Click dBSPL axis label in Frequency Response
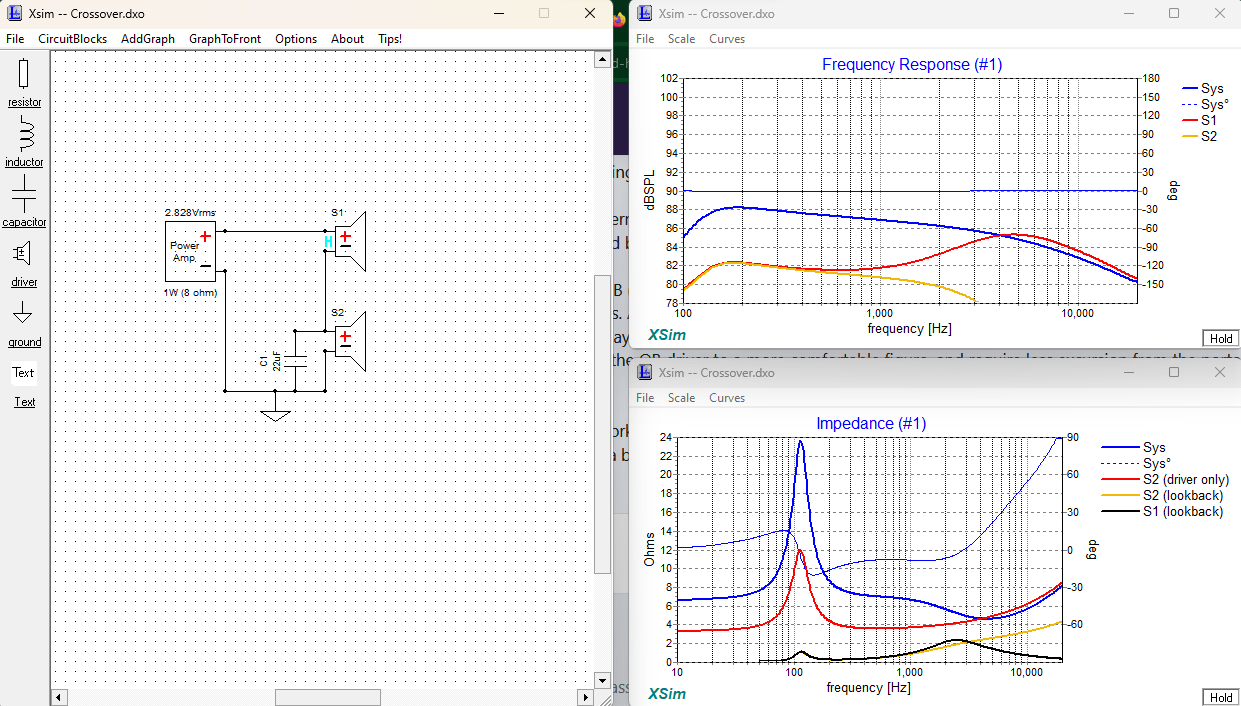Viewport: 1241px width, 706px height. point(649,190)
